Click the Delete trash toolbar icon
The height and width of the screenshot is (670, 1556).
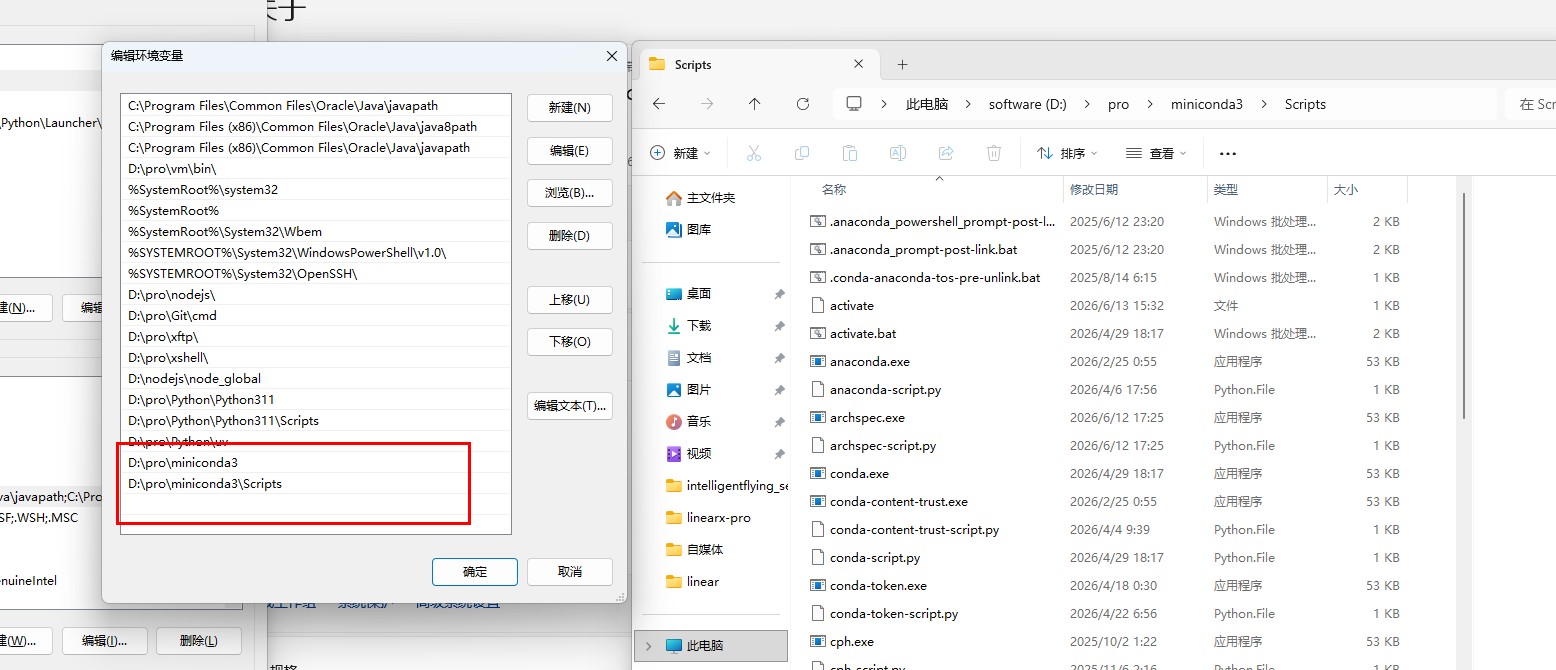(994, 153)
